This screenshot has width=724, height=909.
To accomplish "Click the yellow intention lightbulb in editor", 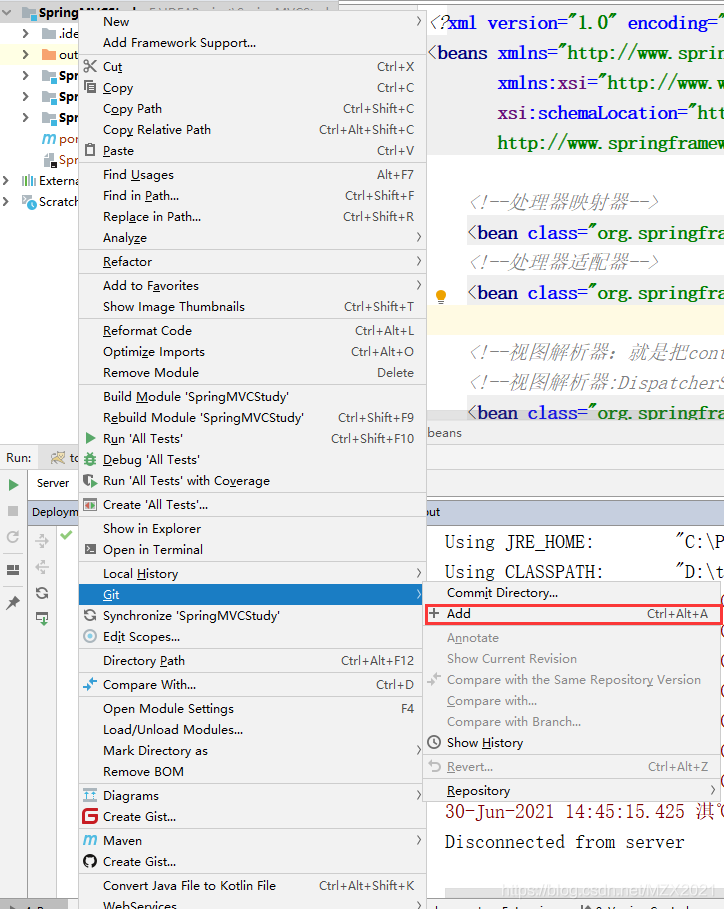I will click(x=441, y=296).
